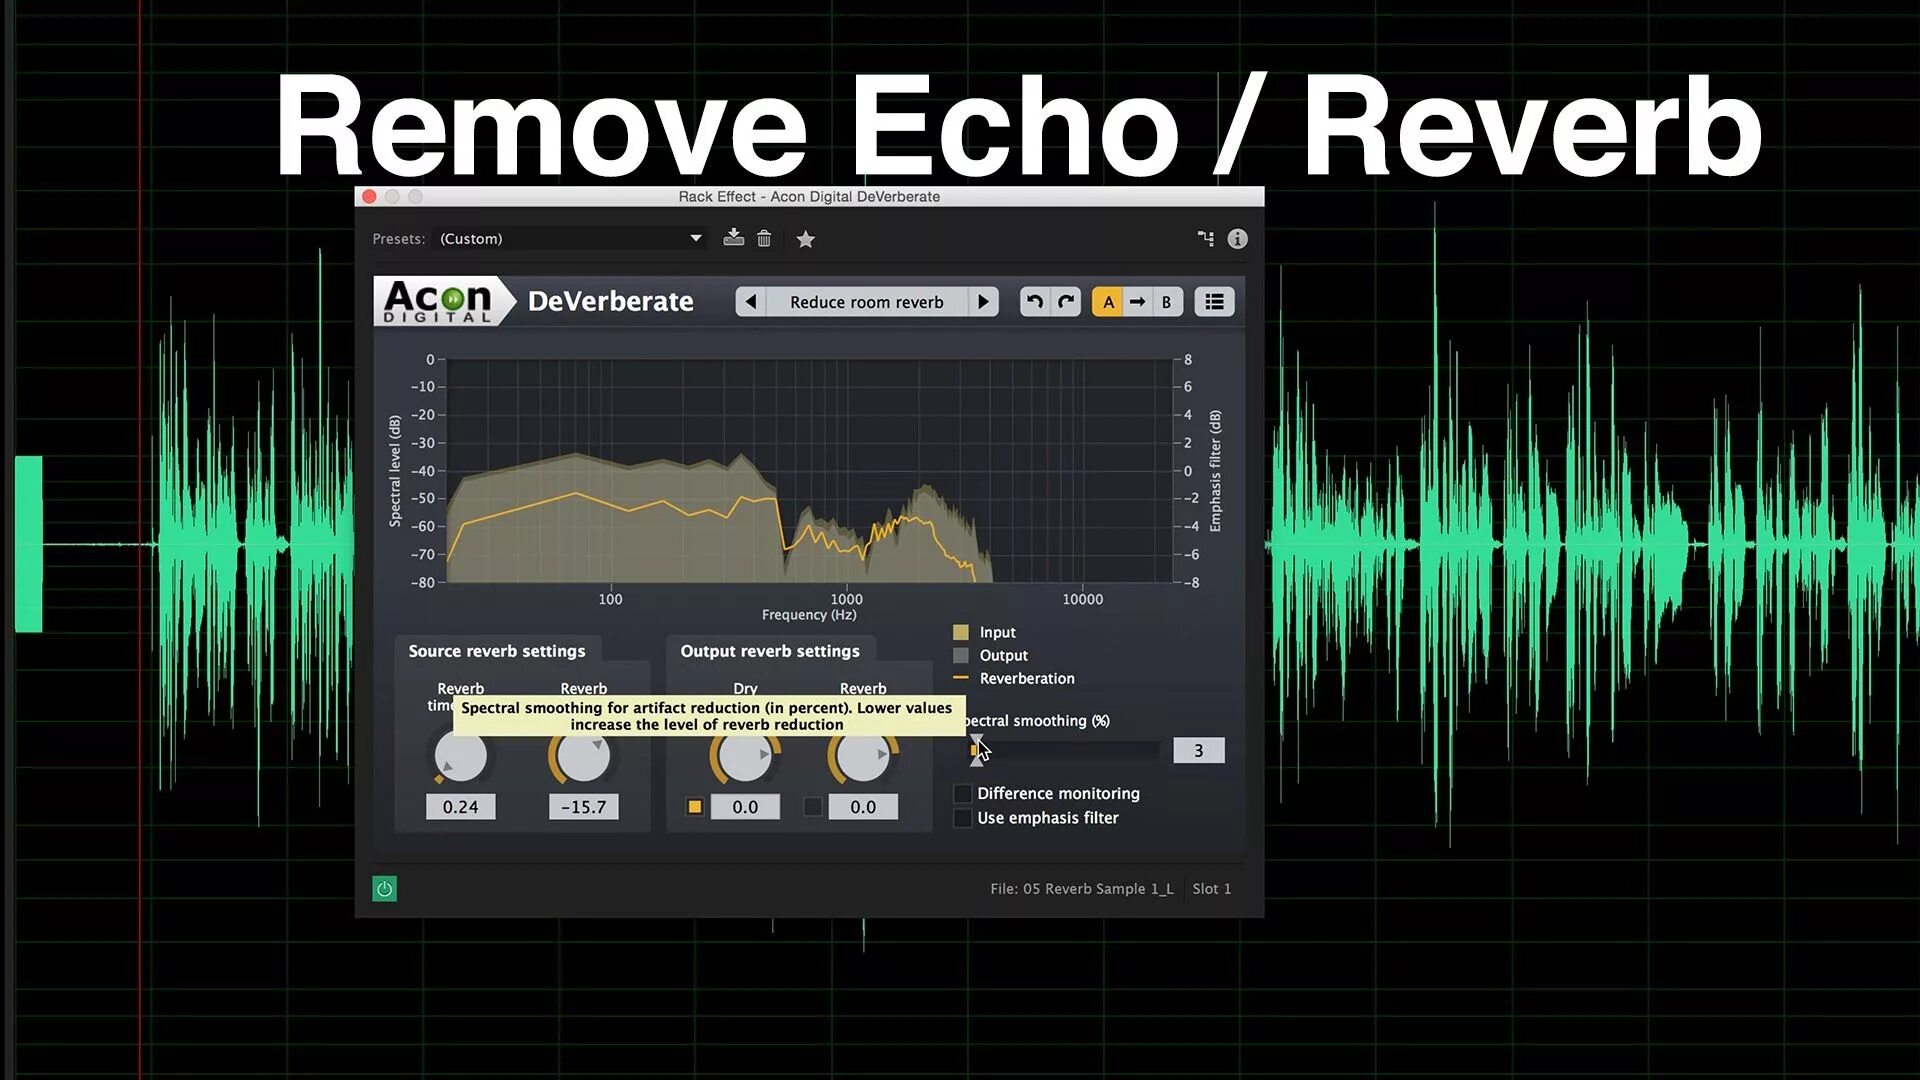
Task: Click the bypass power icon bottom left
Action: (x=385, y=889)
